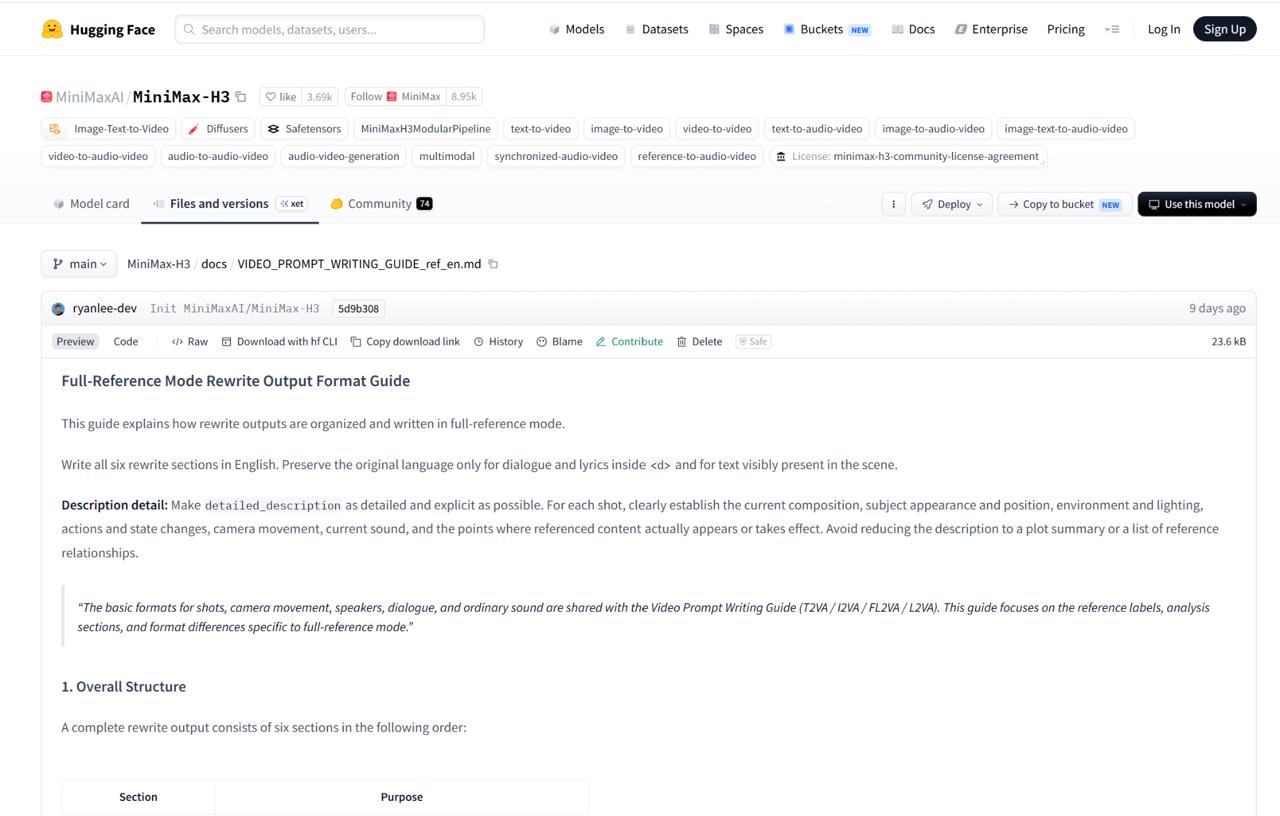Click the synchronized-audio-video tag
The width and height of the screenshot is (1280, 816).
[556, 157]
